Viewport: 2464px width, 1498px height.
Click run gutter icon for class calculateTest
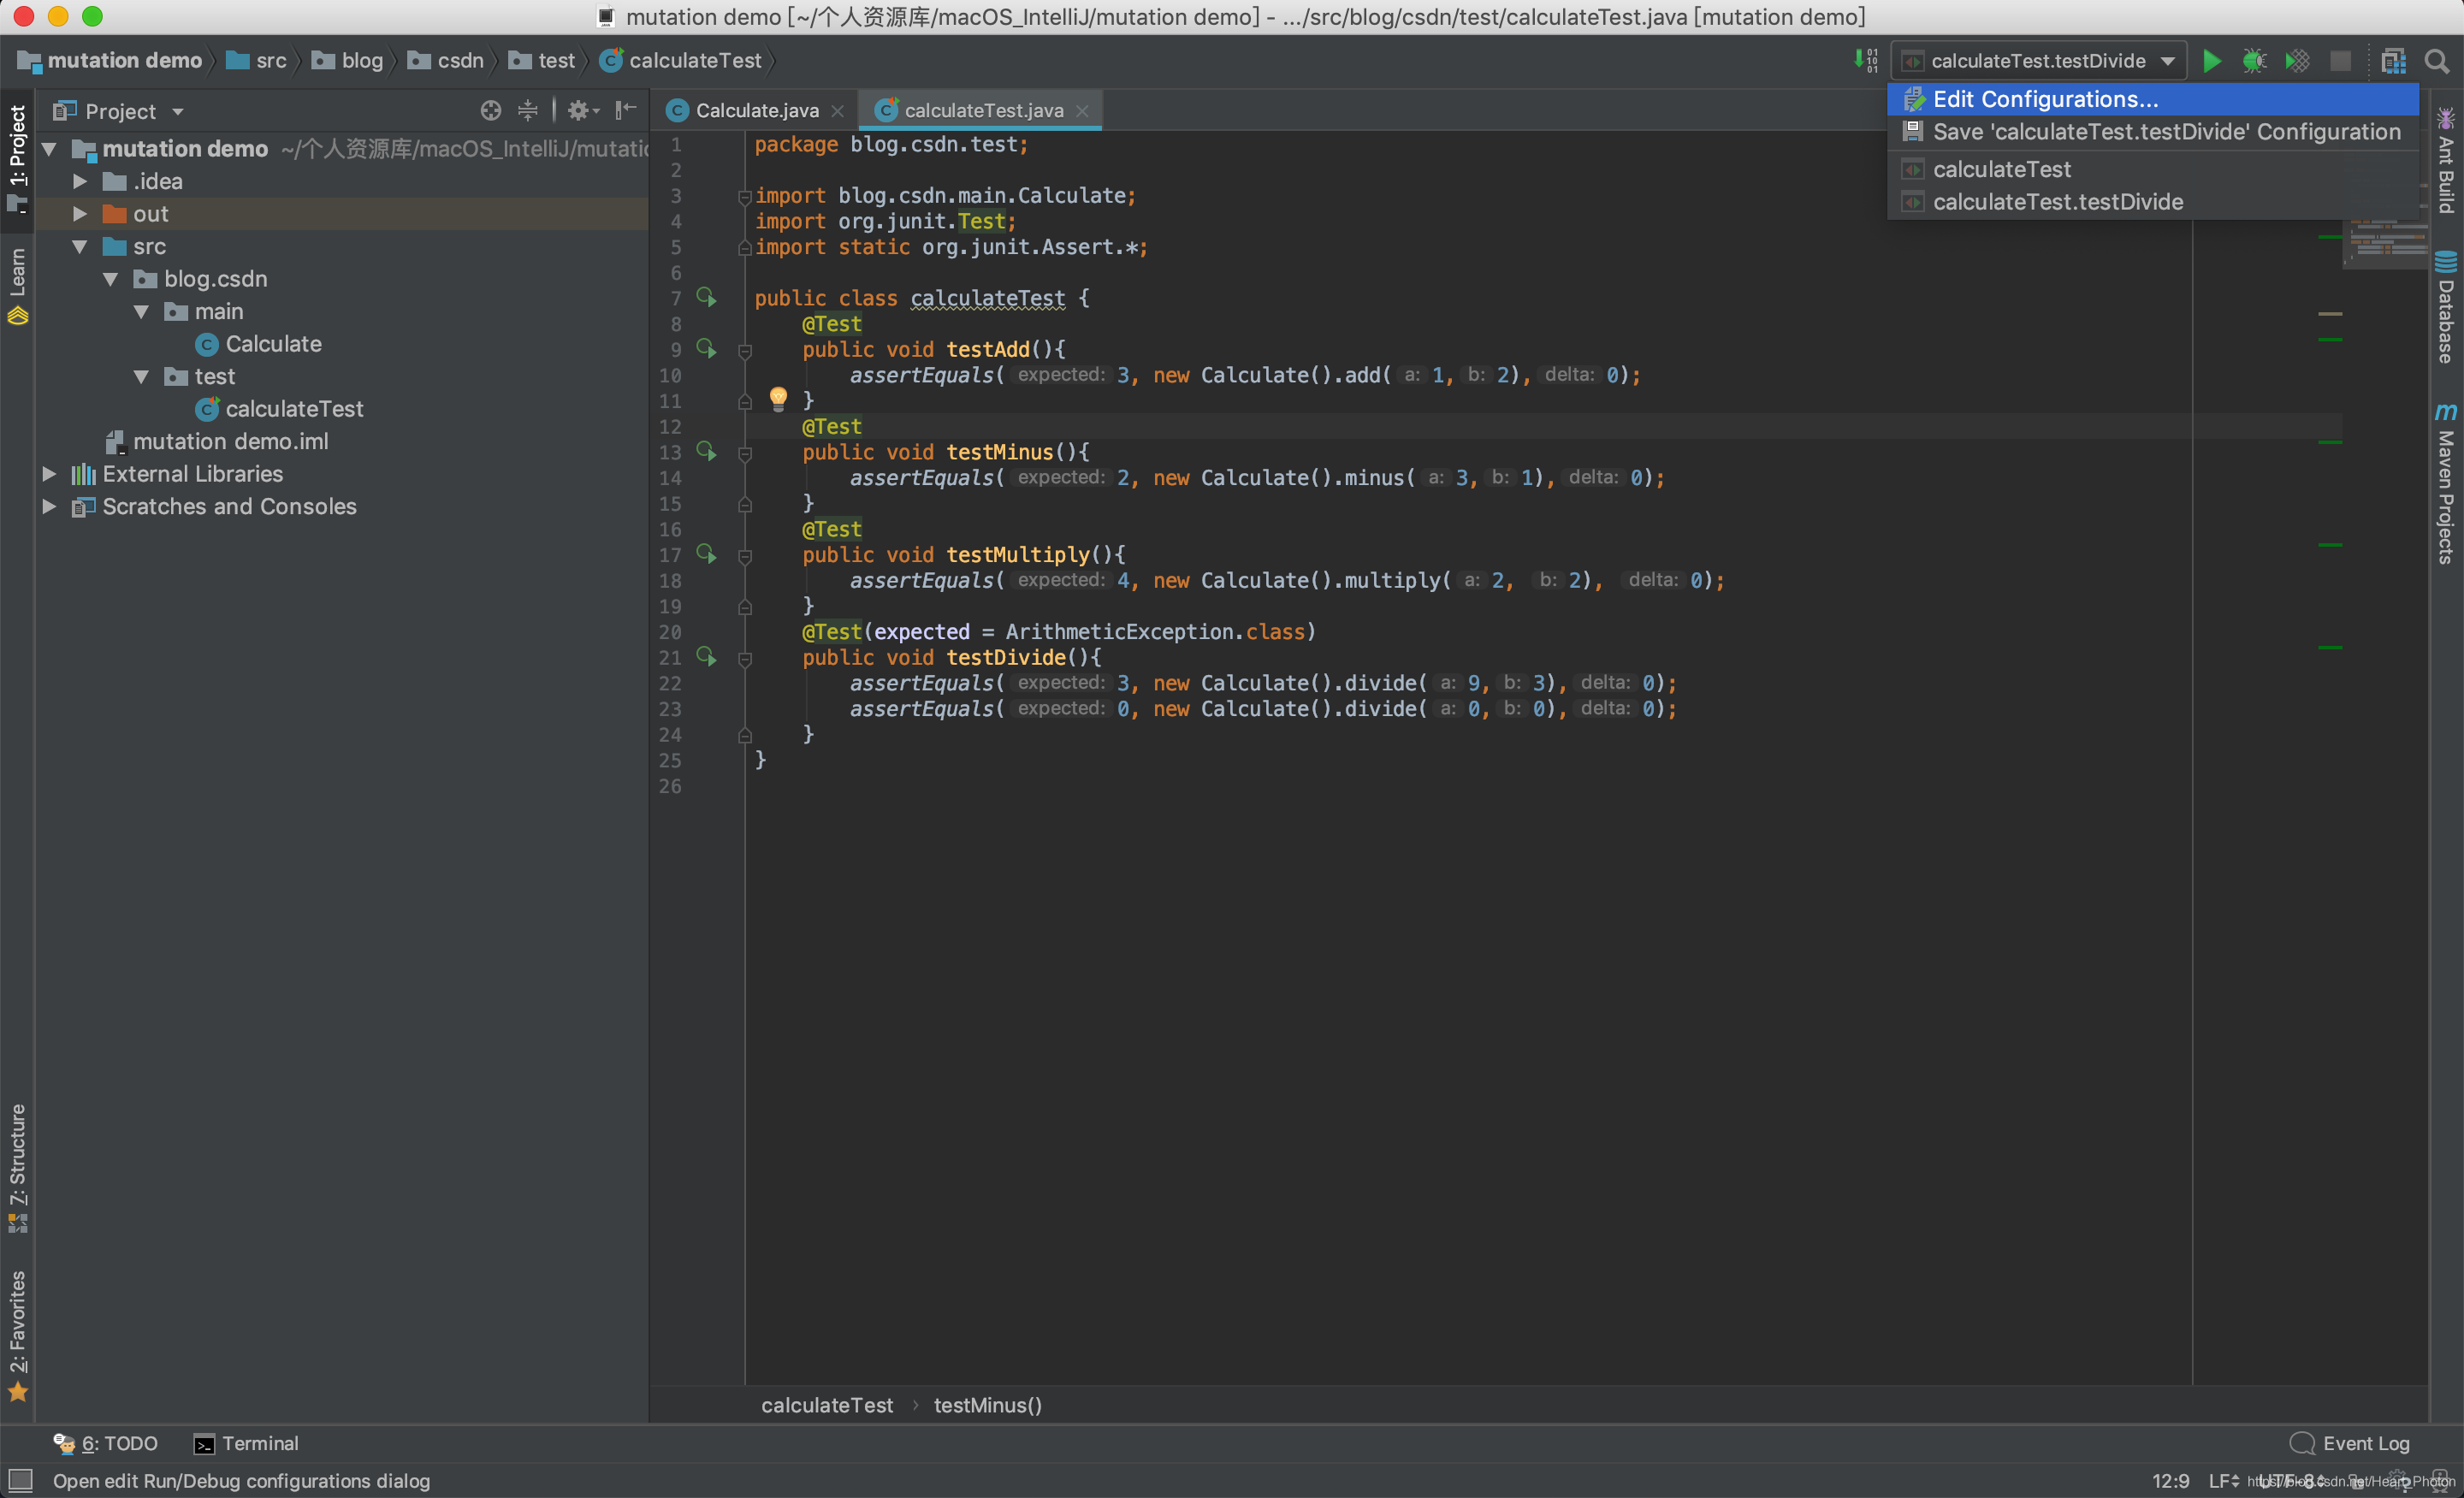[x=706, y=298]
